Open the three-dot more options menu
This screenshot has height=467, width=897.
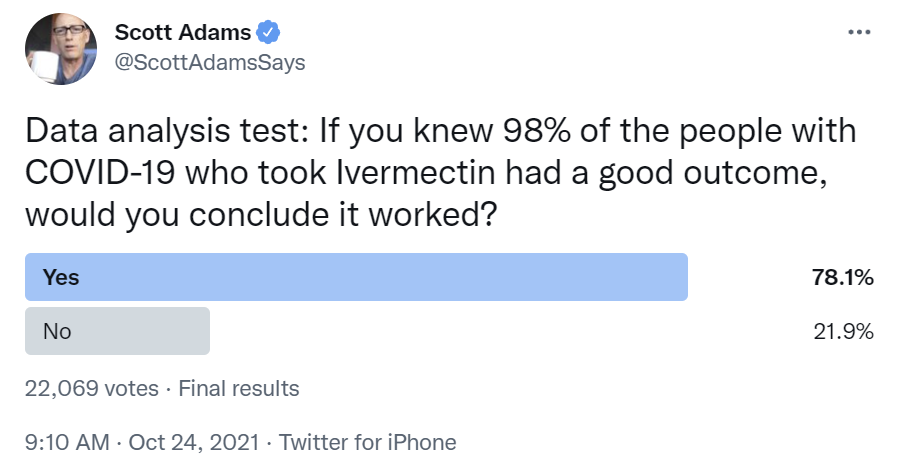tap(858, 32)
